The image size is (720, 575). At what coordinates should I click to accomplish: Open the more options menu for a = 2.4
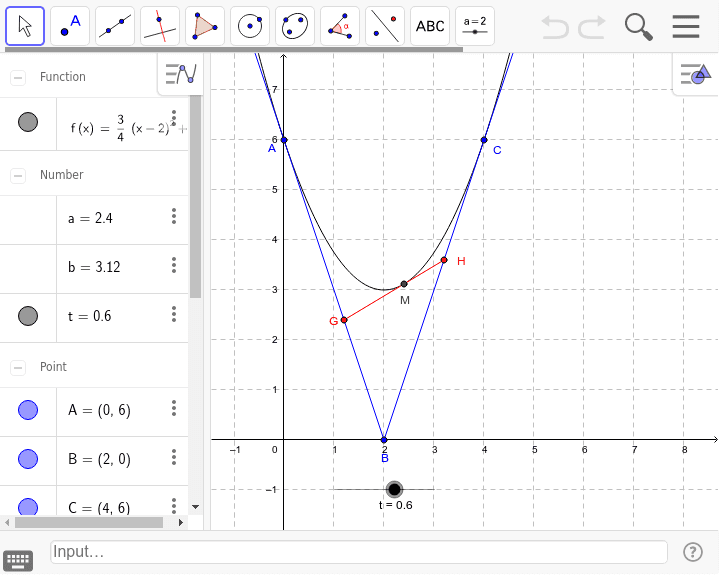pyautogui.click(x=174, y=216)
